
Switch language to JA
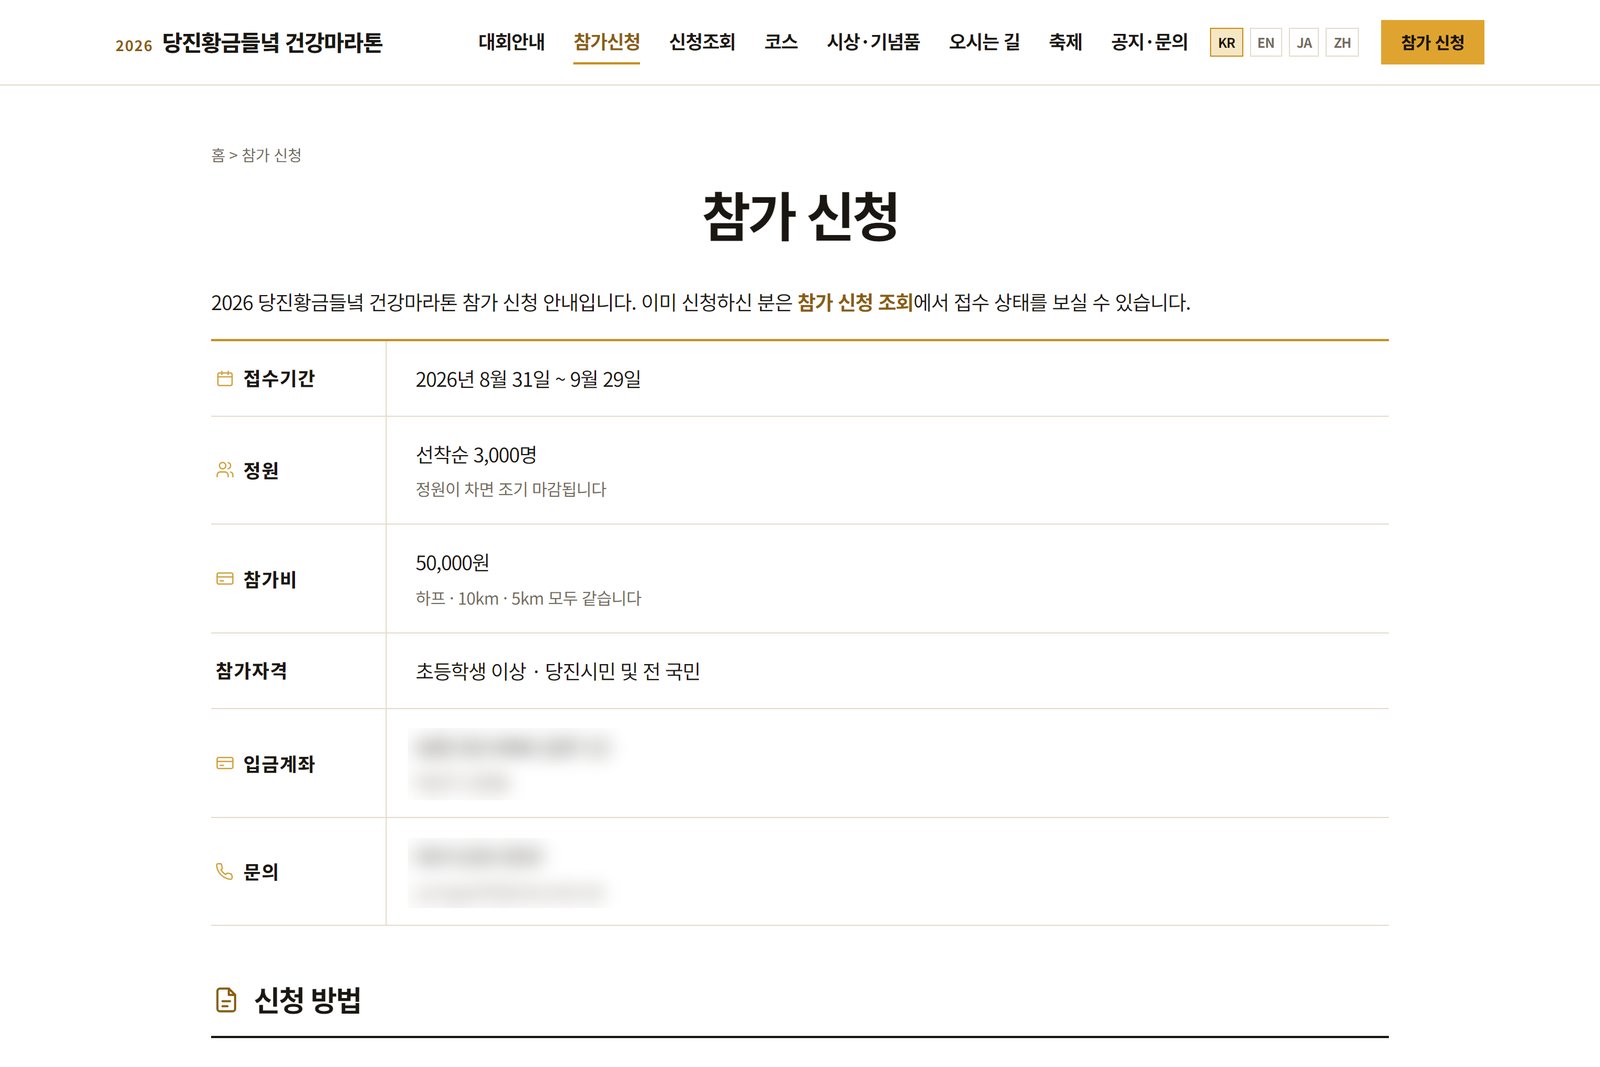pos(1304,42)
